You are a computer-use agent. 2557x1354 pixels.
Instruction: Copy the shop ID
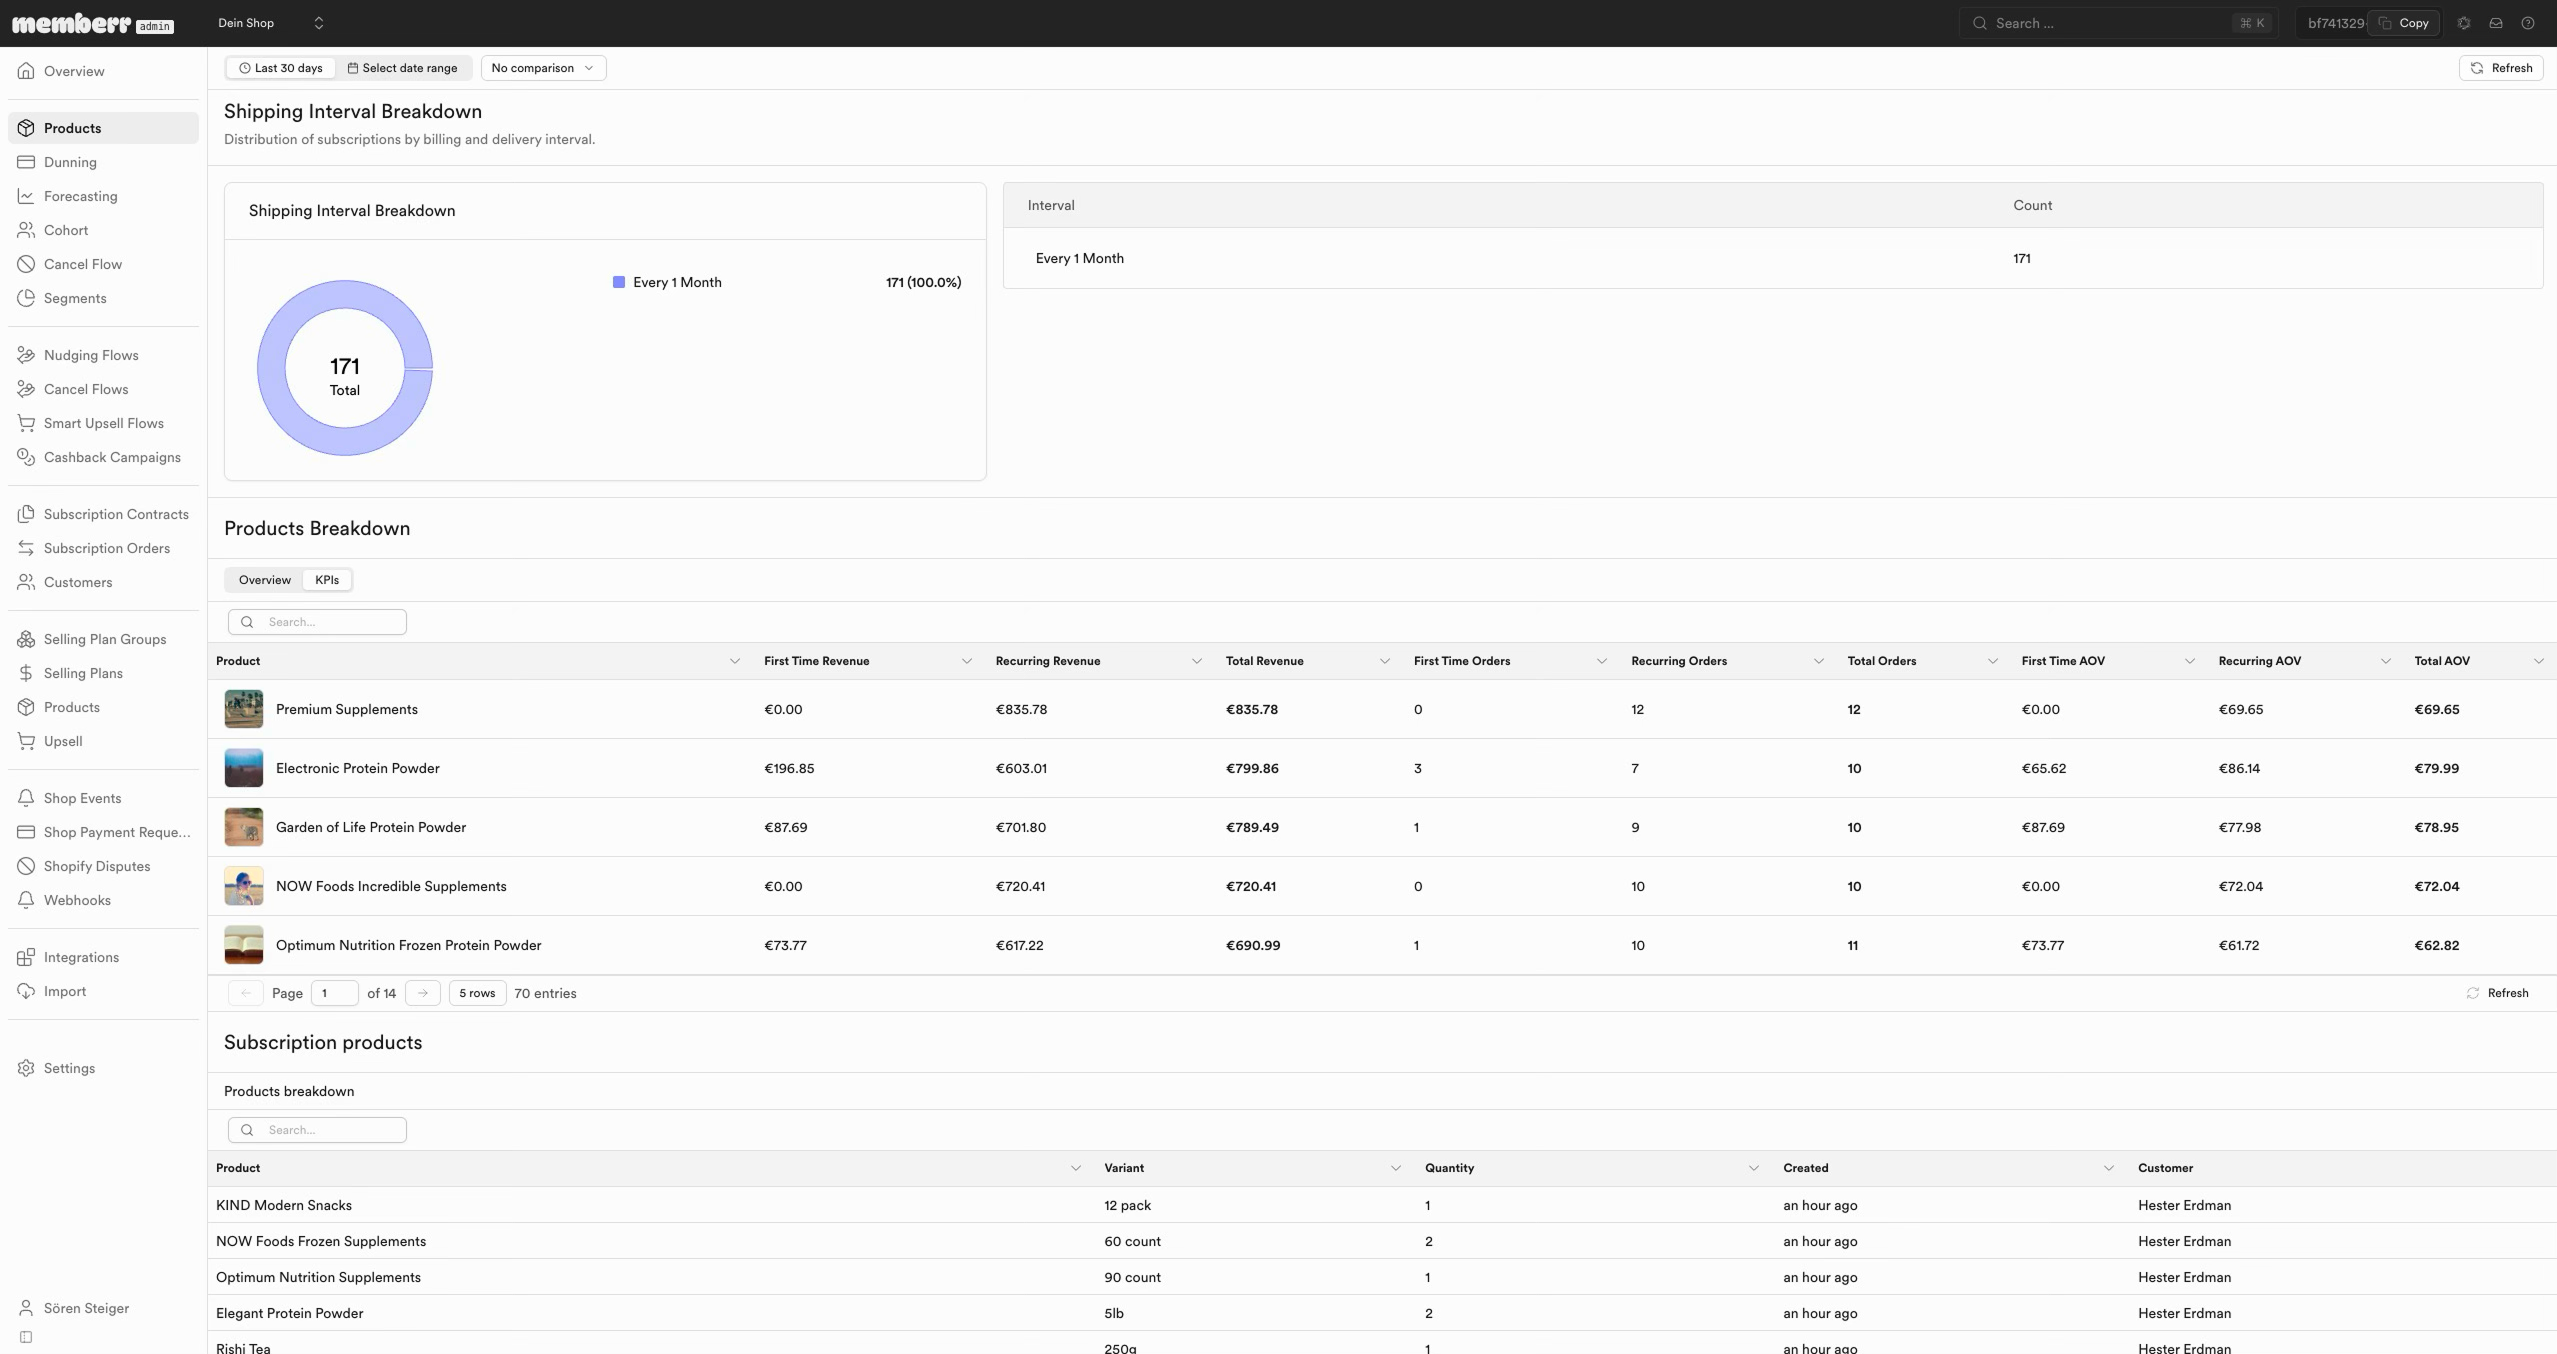[2403, 23]
